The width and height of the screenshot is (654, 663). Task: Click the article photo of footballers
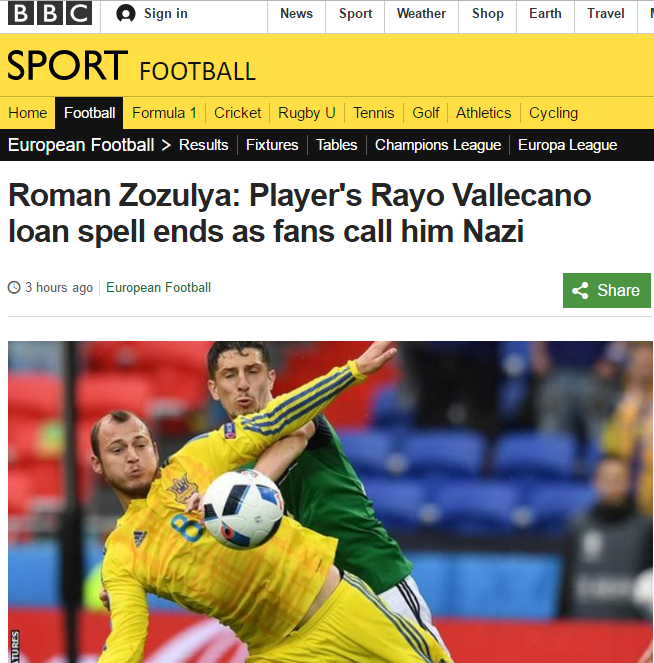[330, 502]
